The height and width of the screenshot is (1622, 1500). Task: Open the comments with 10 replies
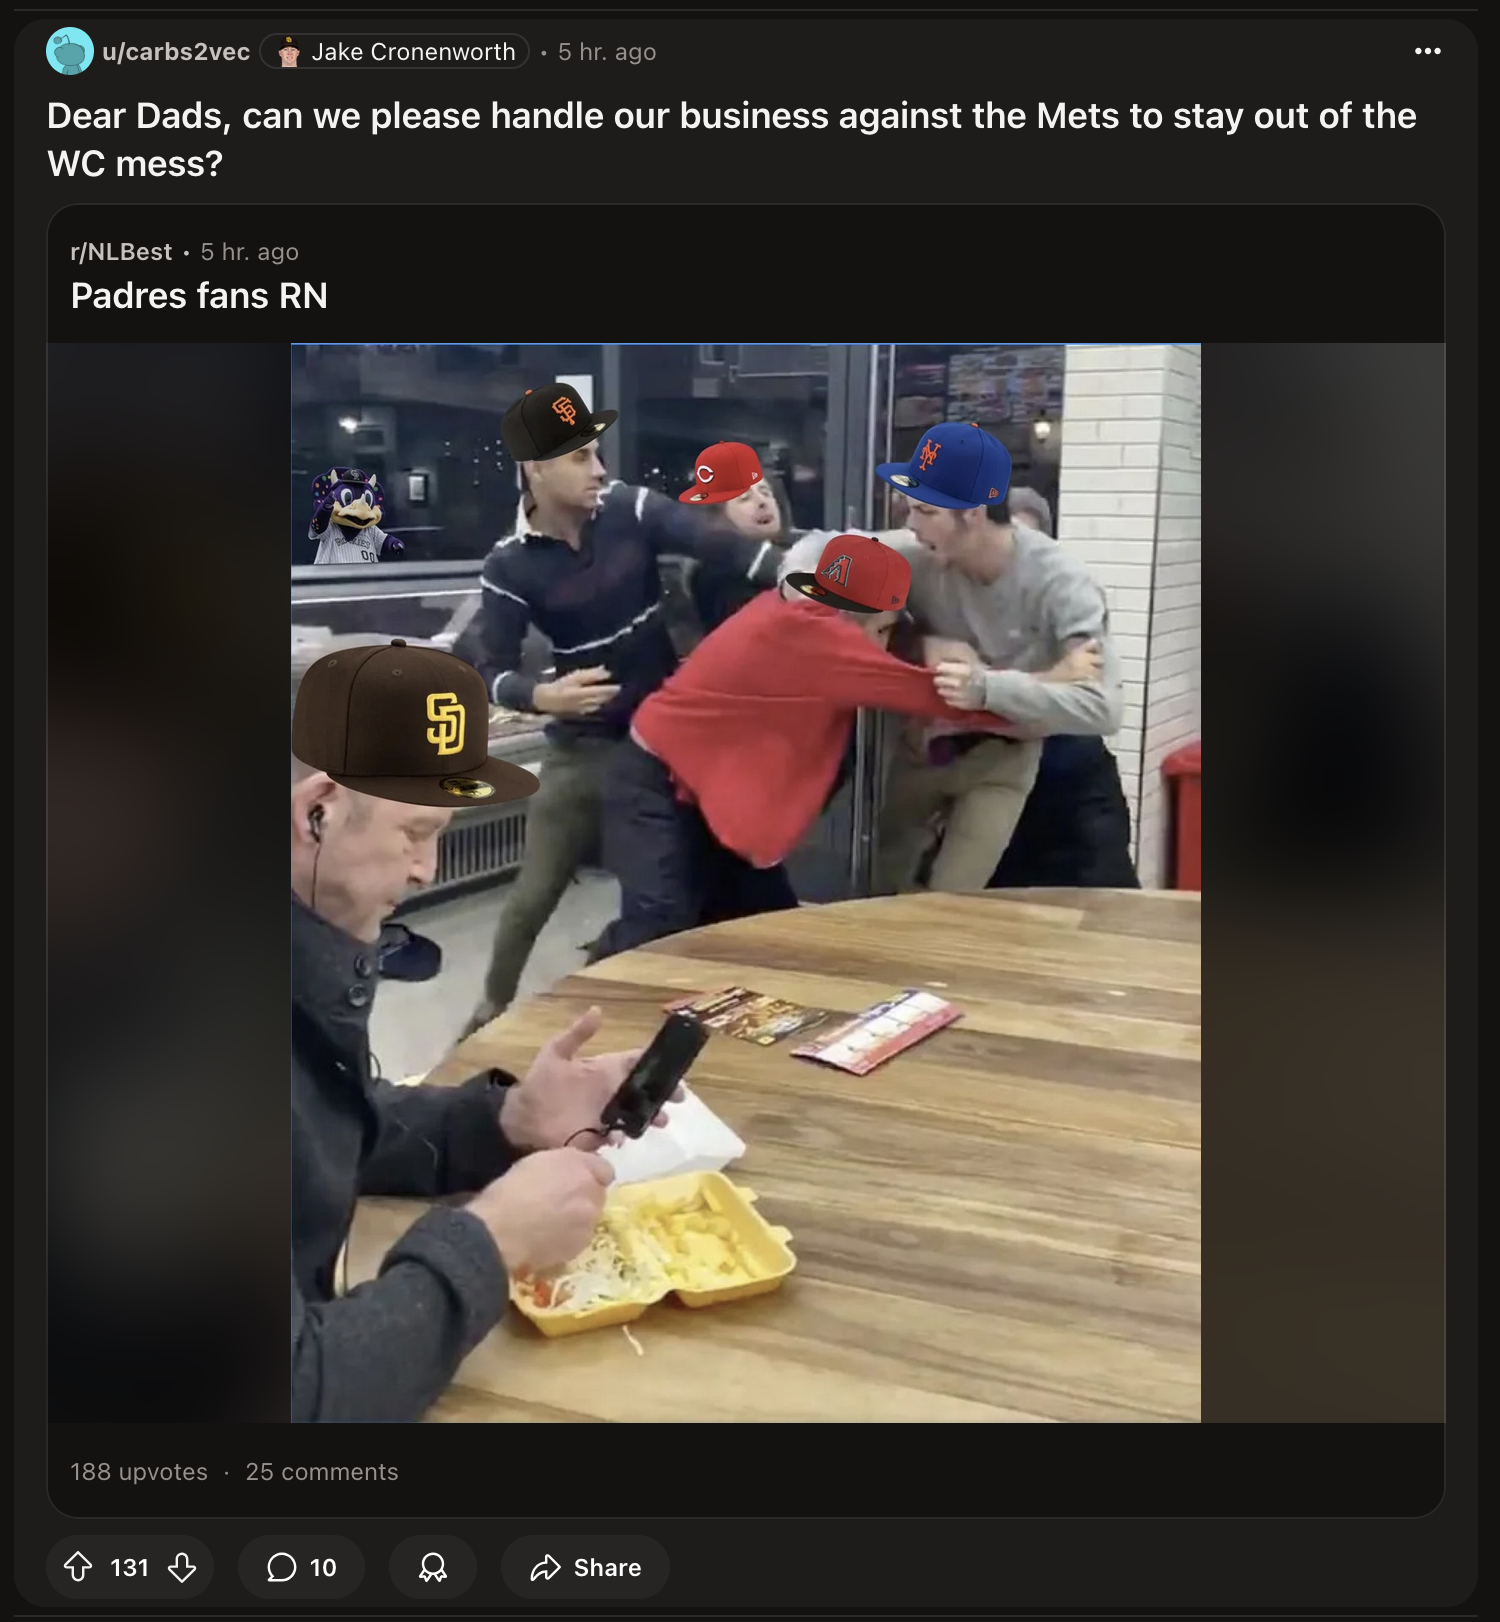point(301,1567)
